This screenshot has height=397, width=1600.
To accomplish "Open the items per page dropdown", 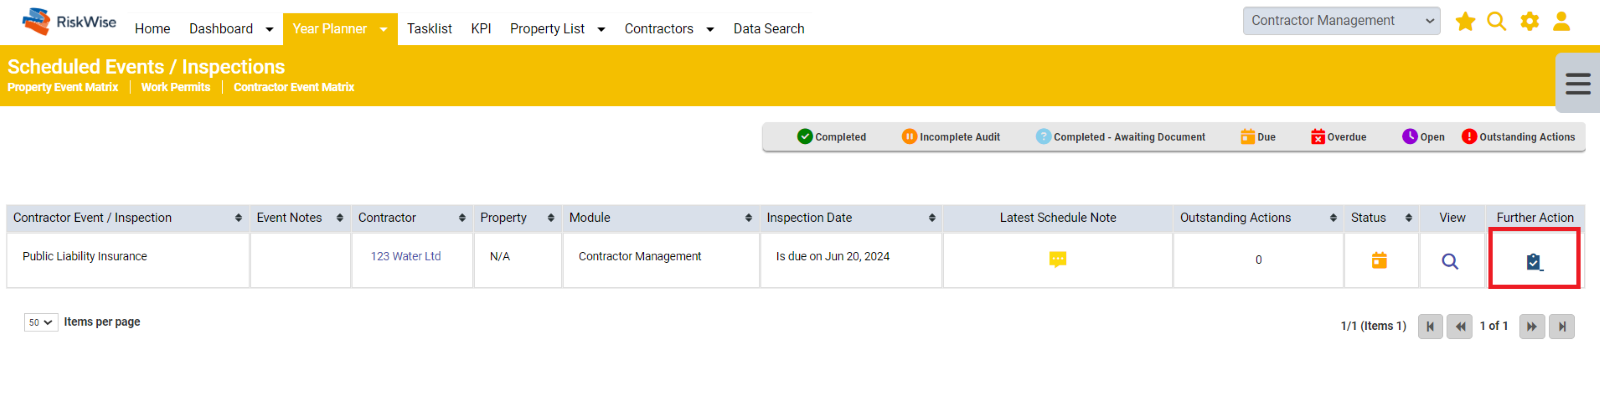I will [41, 322].
